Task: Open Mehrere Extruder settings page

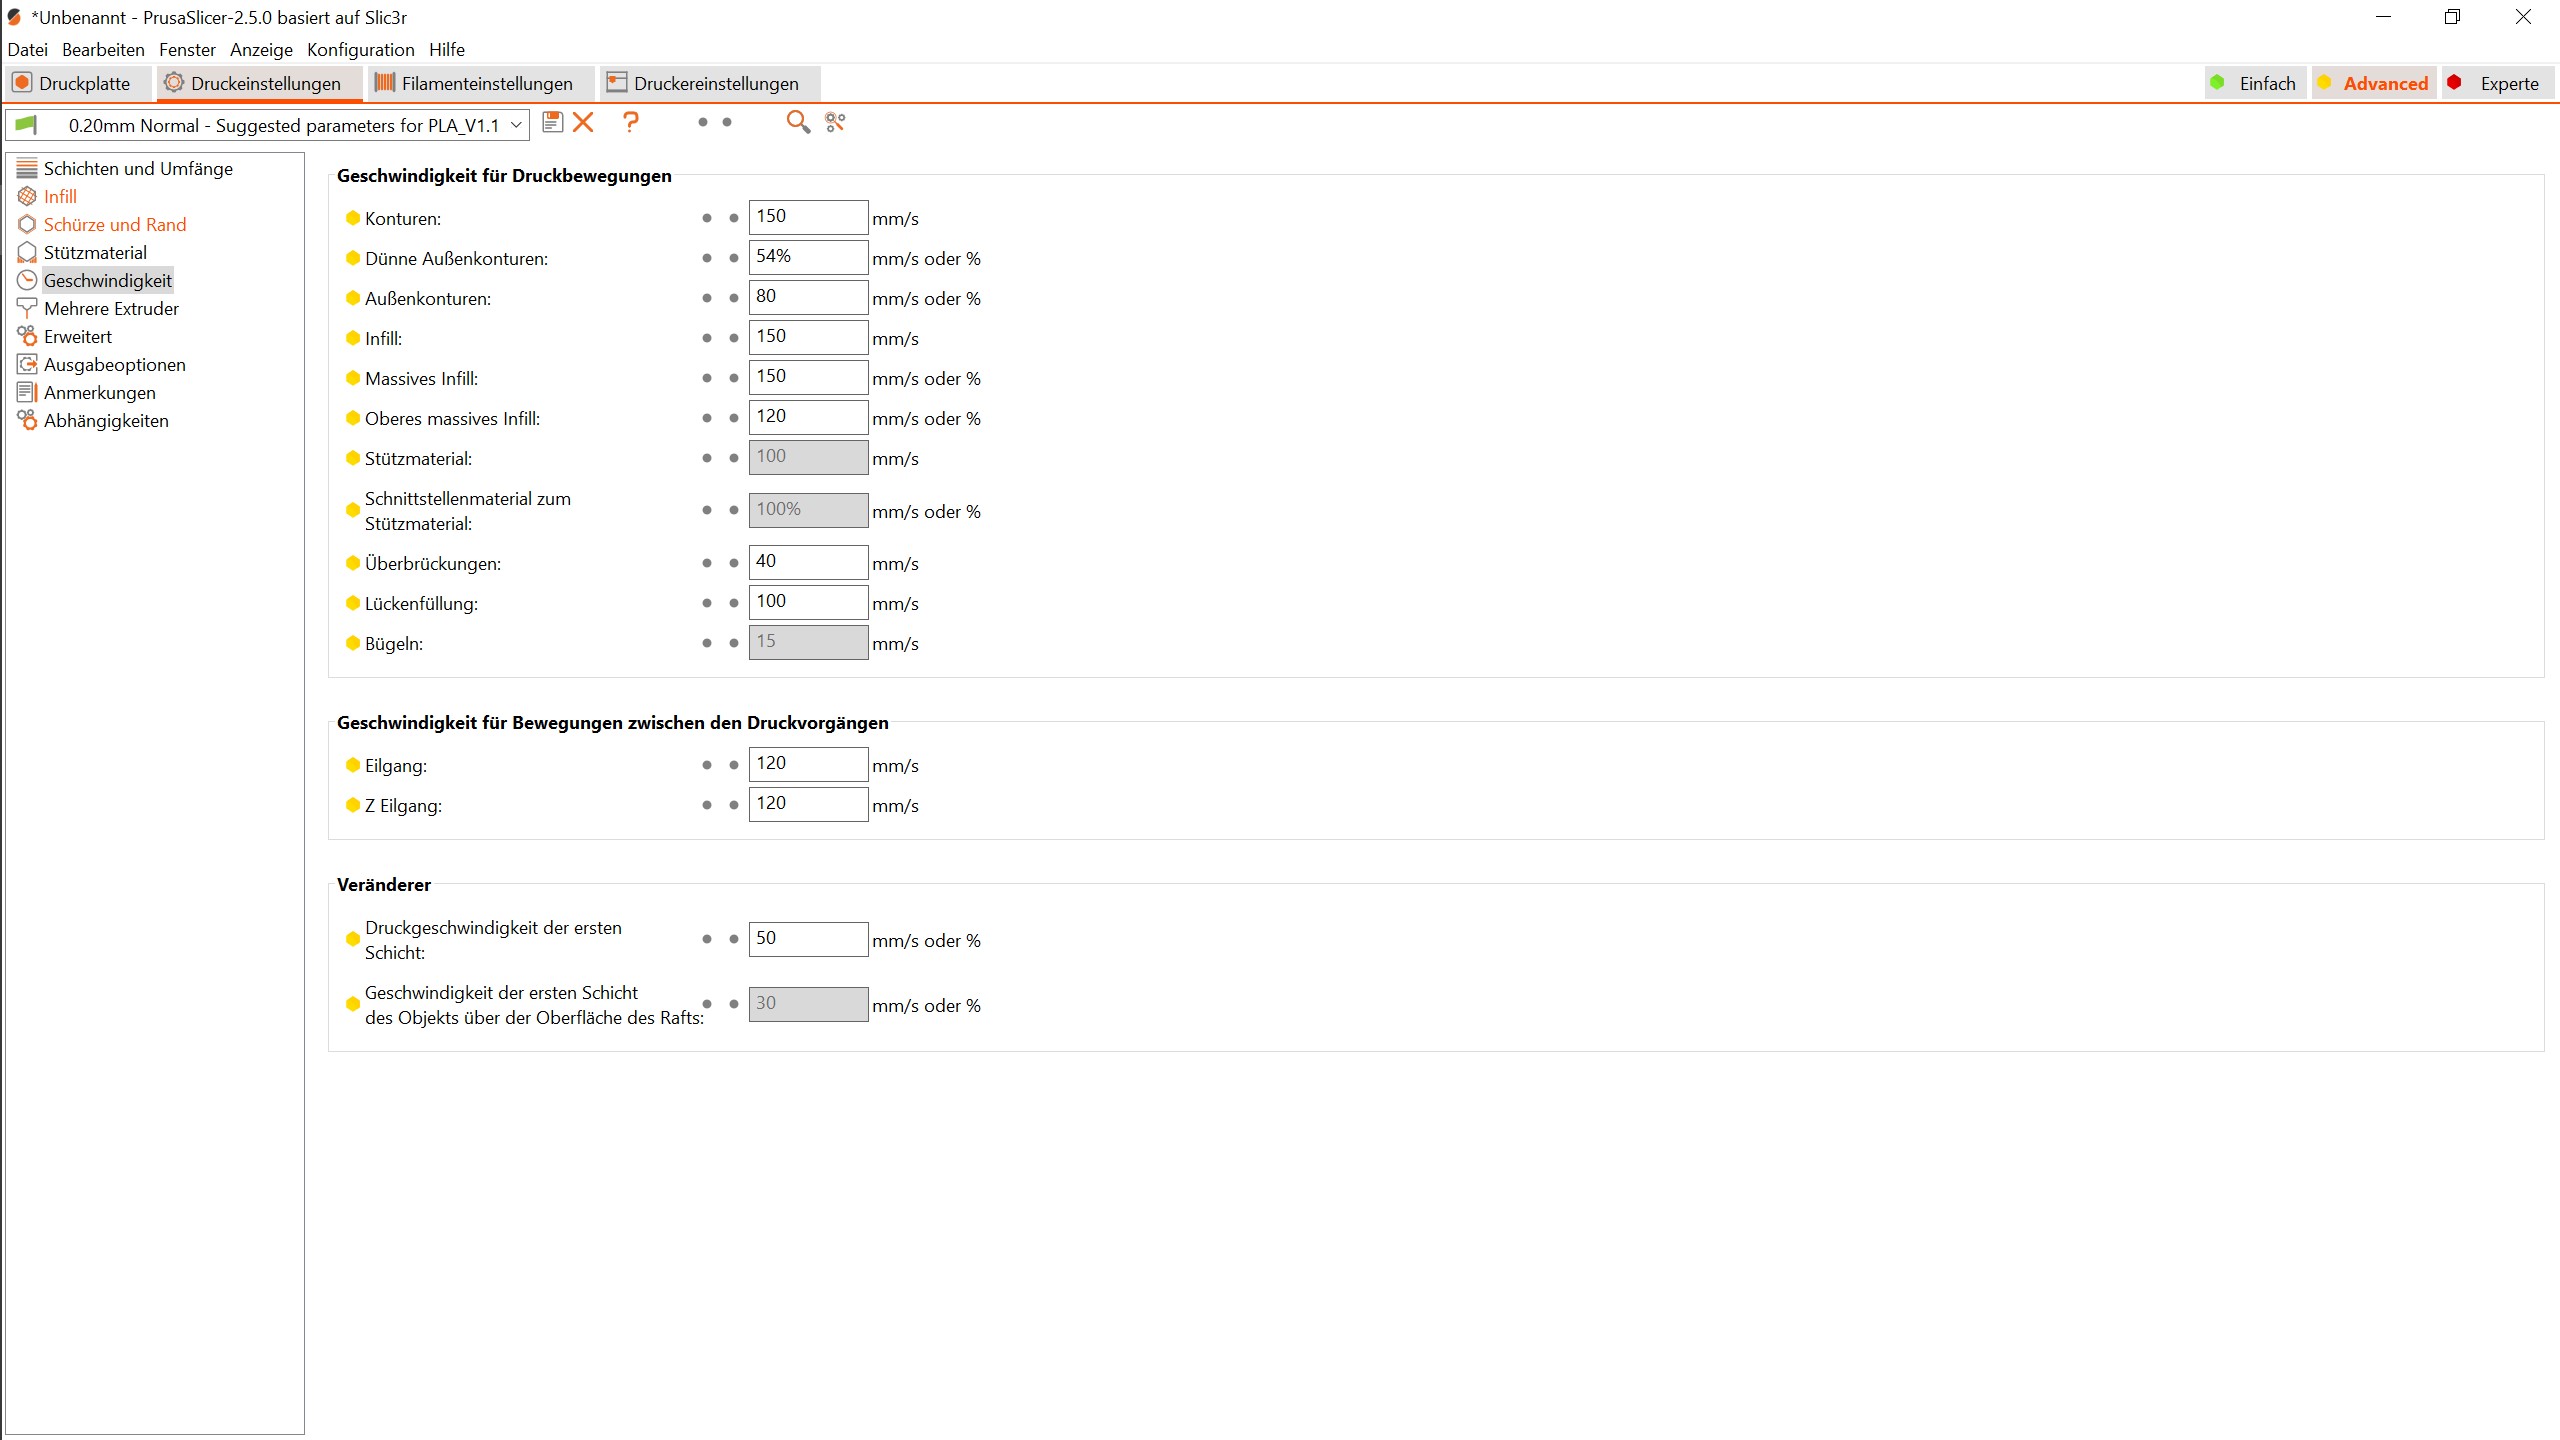Action: [111, 309]
